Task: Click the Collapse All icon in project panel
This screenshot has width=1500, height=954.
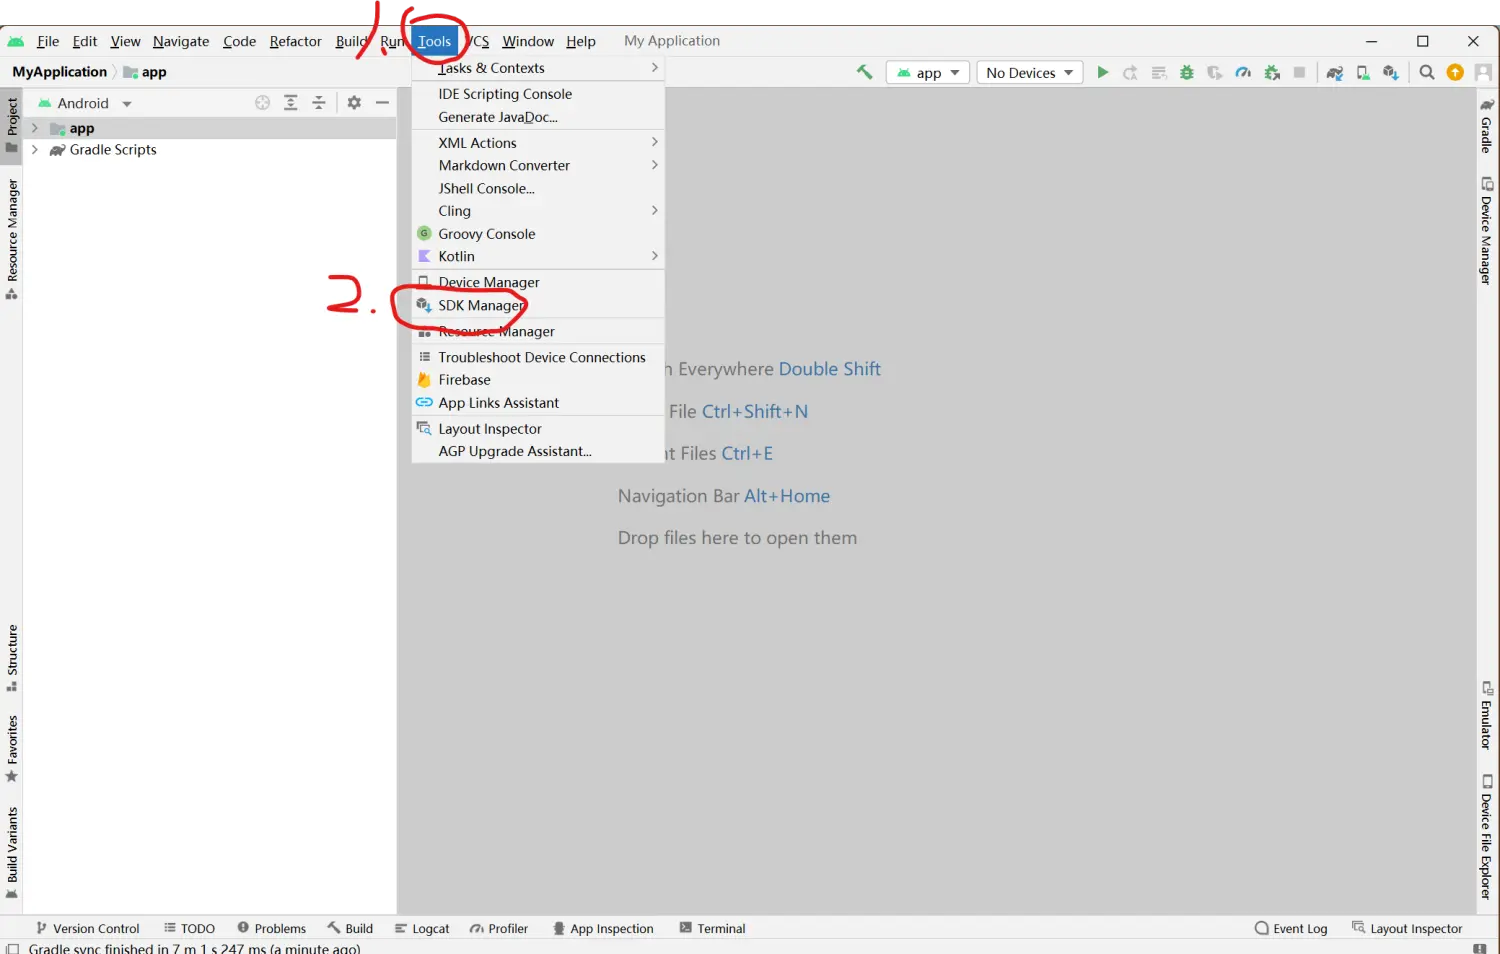Action: coord(319,102)
